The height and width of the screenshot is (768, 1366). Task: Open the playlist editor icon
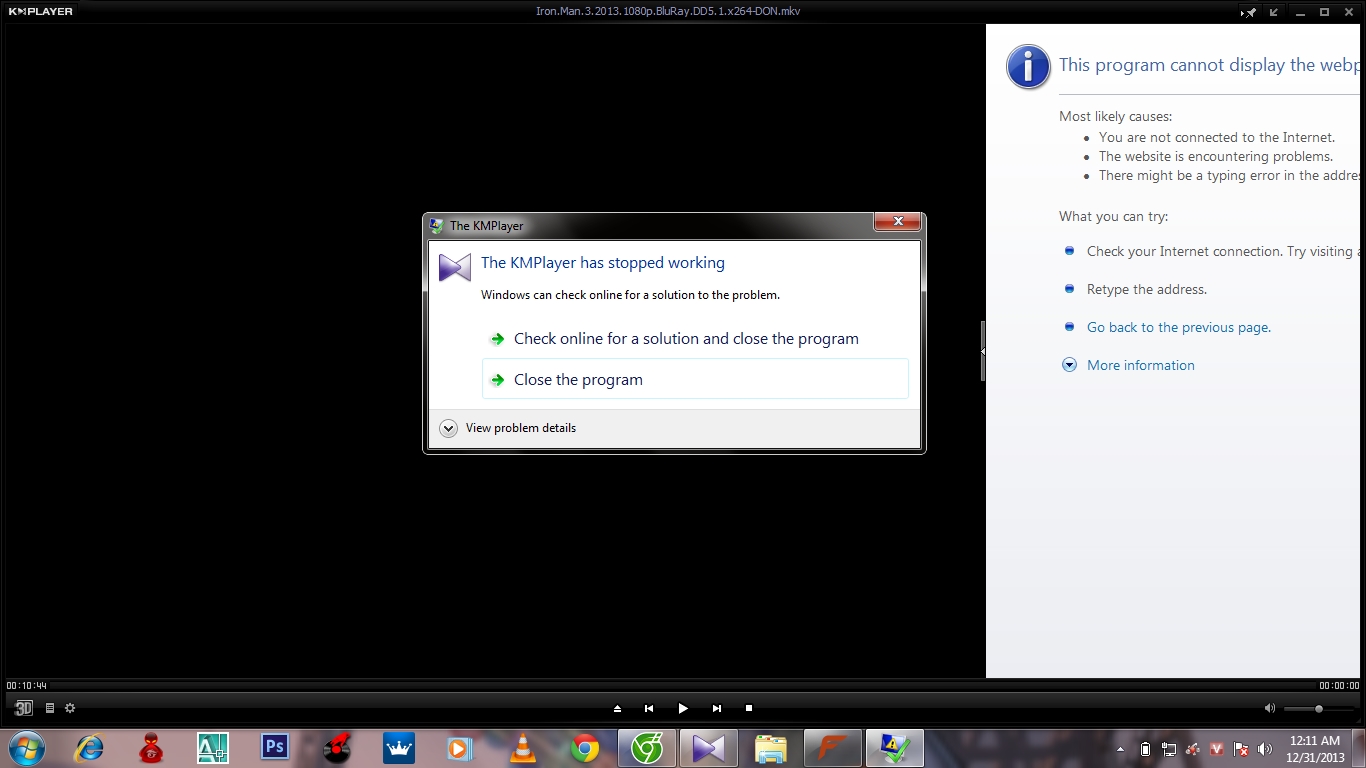(x=50, y=708)
